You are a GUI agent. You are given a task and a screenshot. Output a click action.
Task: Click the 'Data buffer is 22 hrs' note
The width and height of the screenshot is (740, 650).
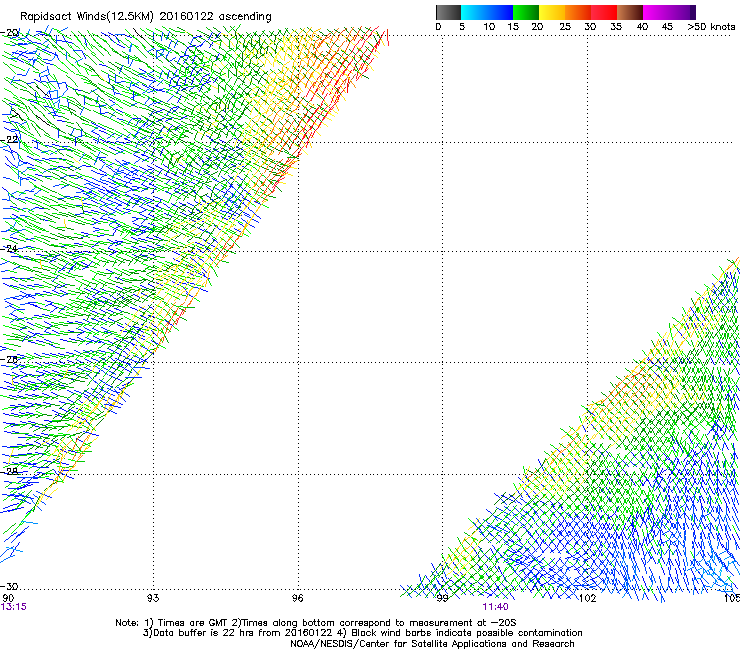tap(362, 633)
